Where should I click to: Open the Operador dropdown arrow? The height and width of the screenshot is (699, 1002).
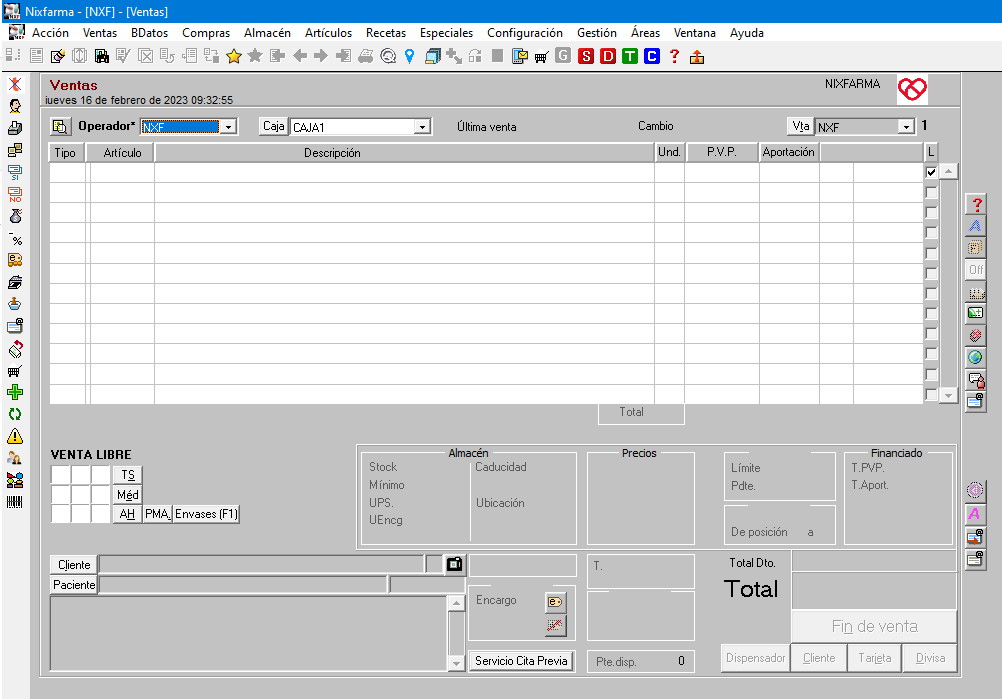coord(228,127)
